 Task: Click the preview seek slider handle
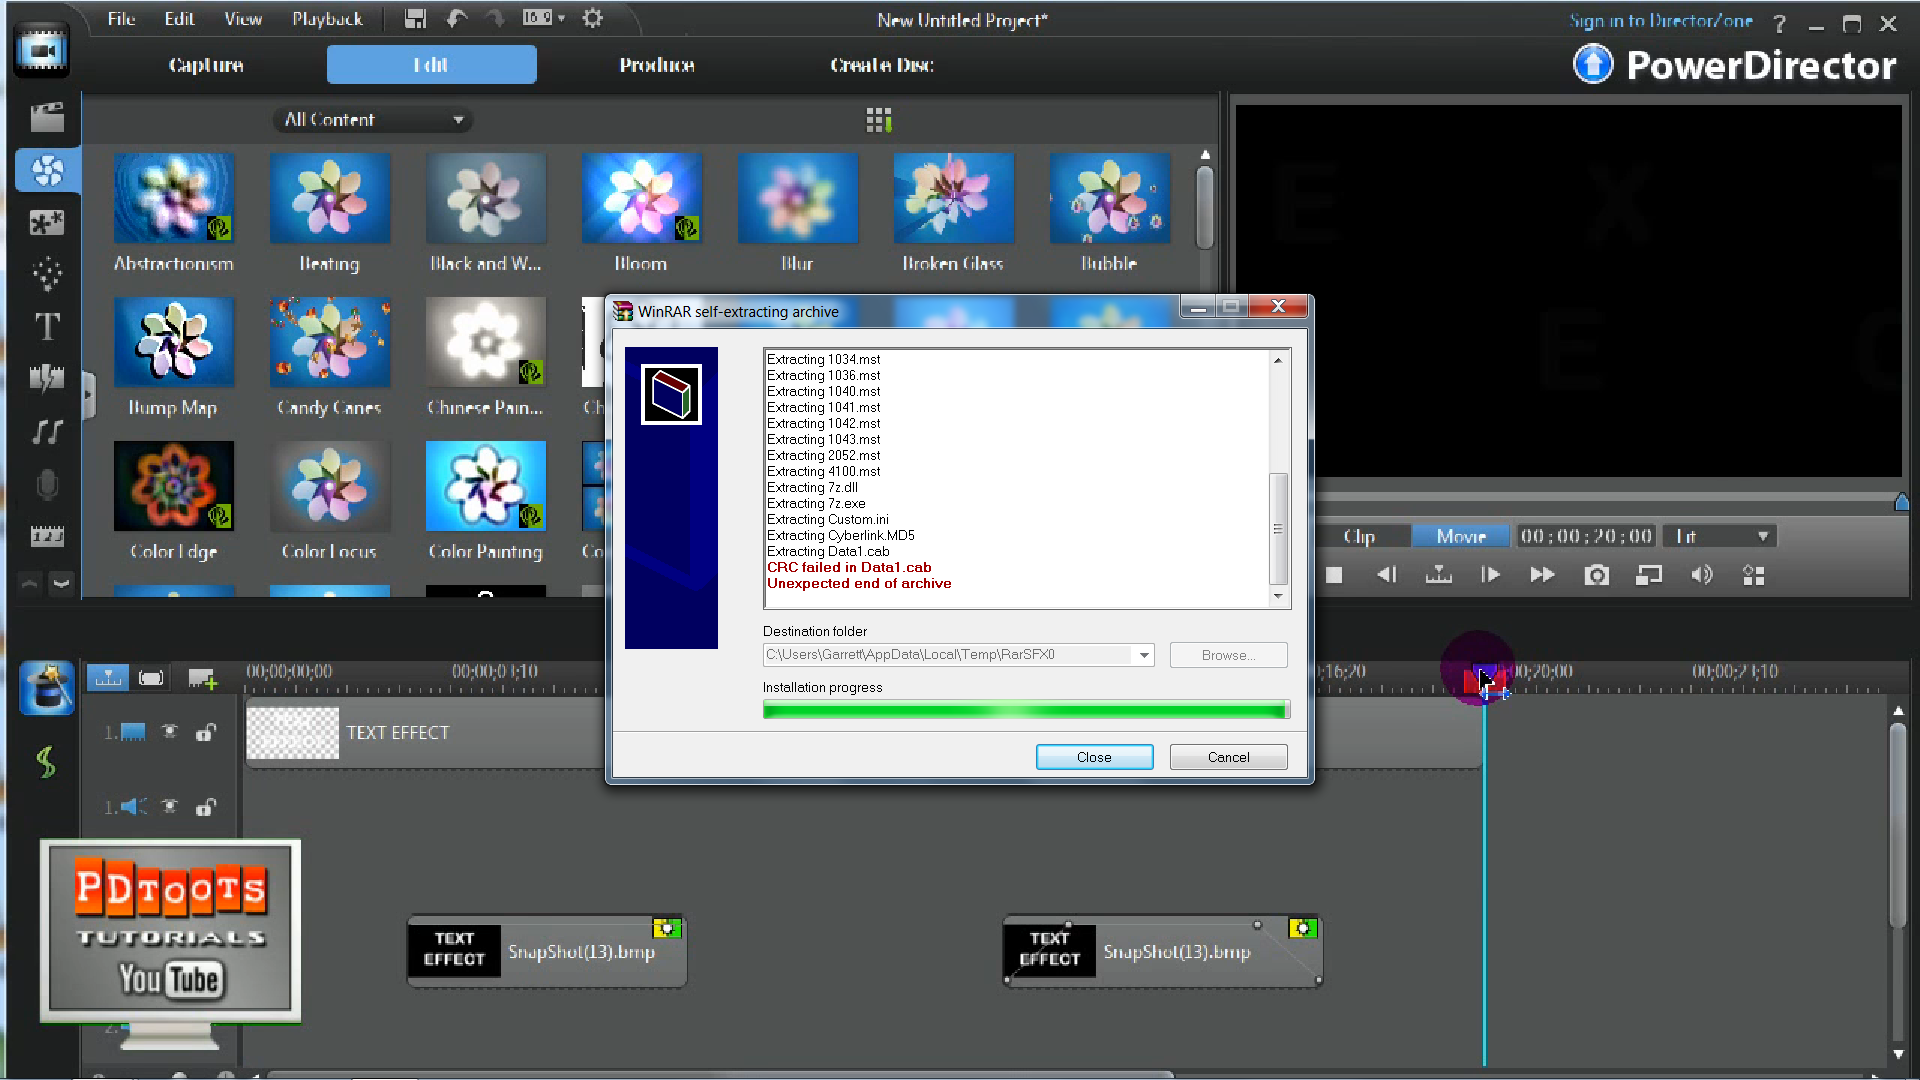coord(1902,502)
